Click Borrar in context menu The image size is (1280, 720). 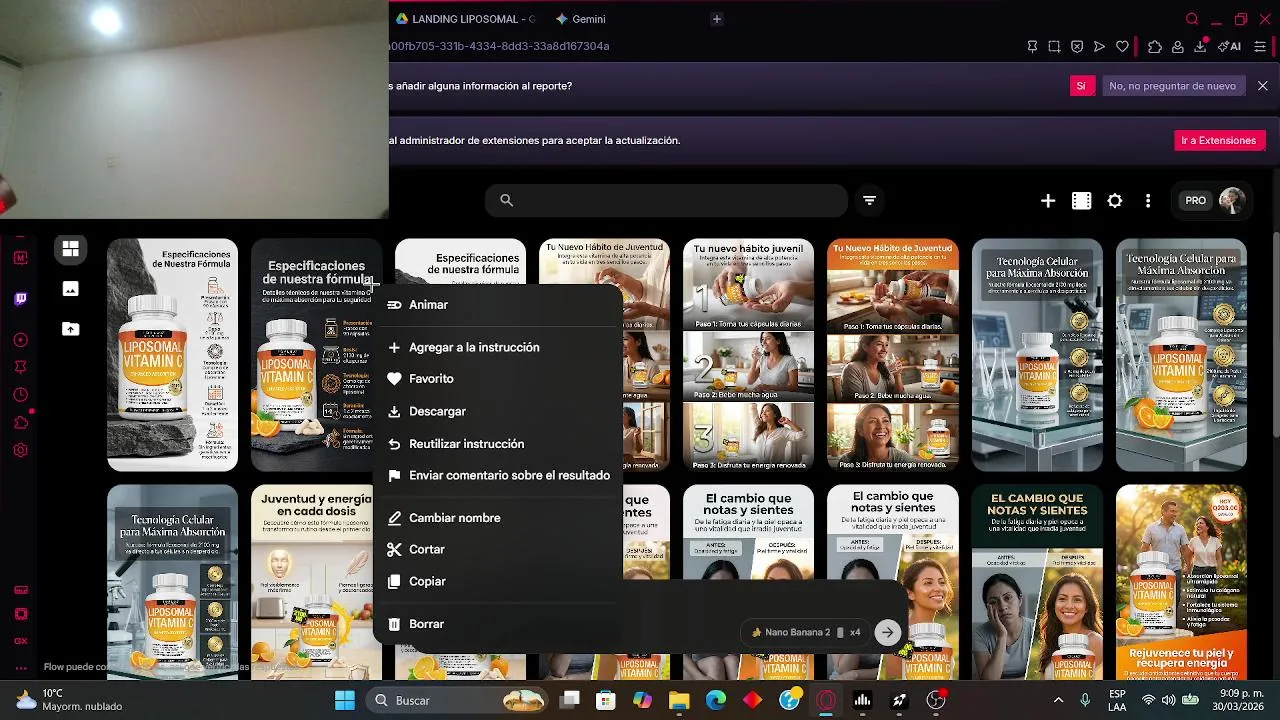pos(497,624)
